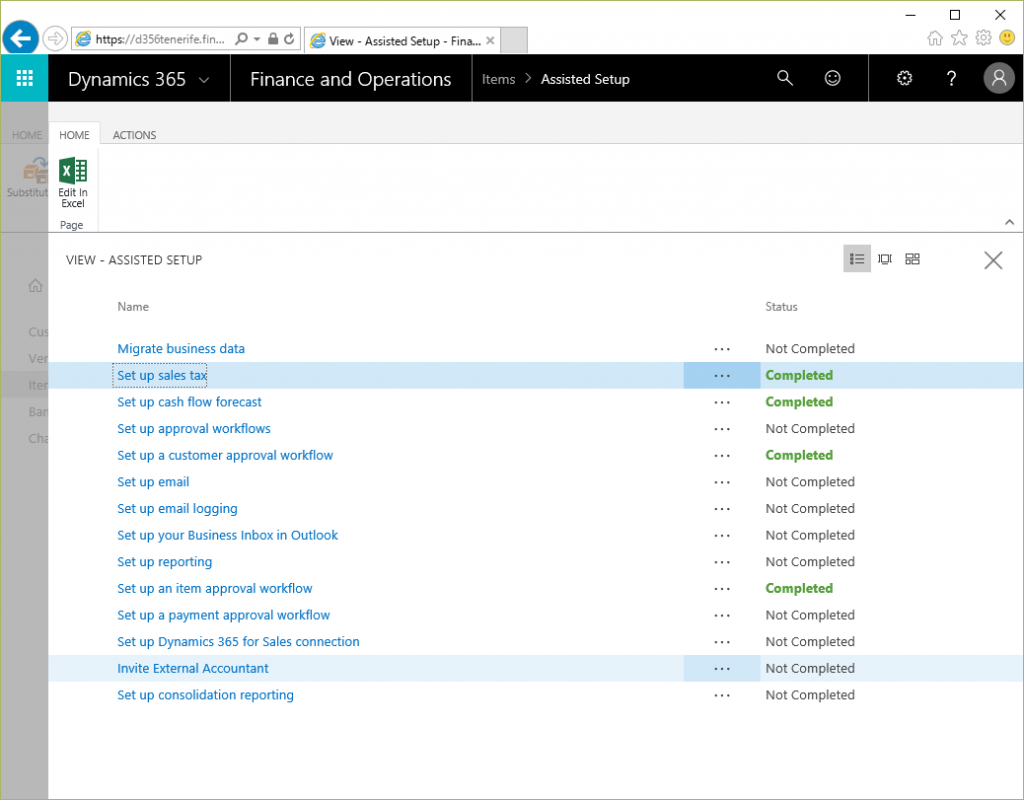This screenshot has width=1024, height=800.
Task: Switch to list view layout
Action: (857, 259)
